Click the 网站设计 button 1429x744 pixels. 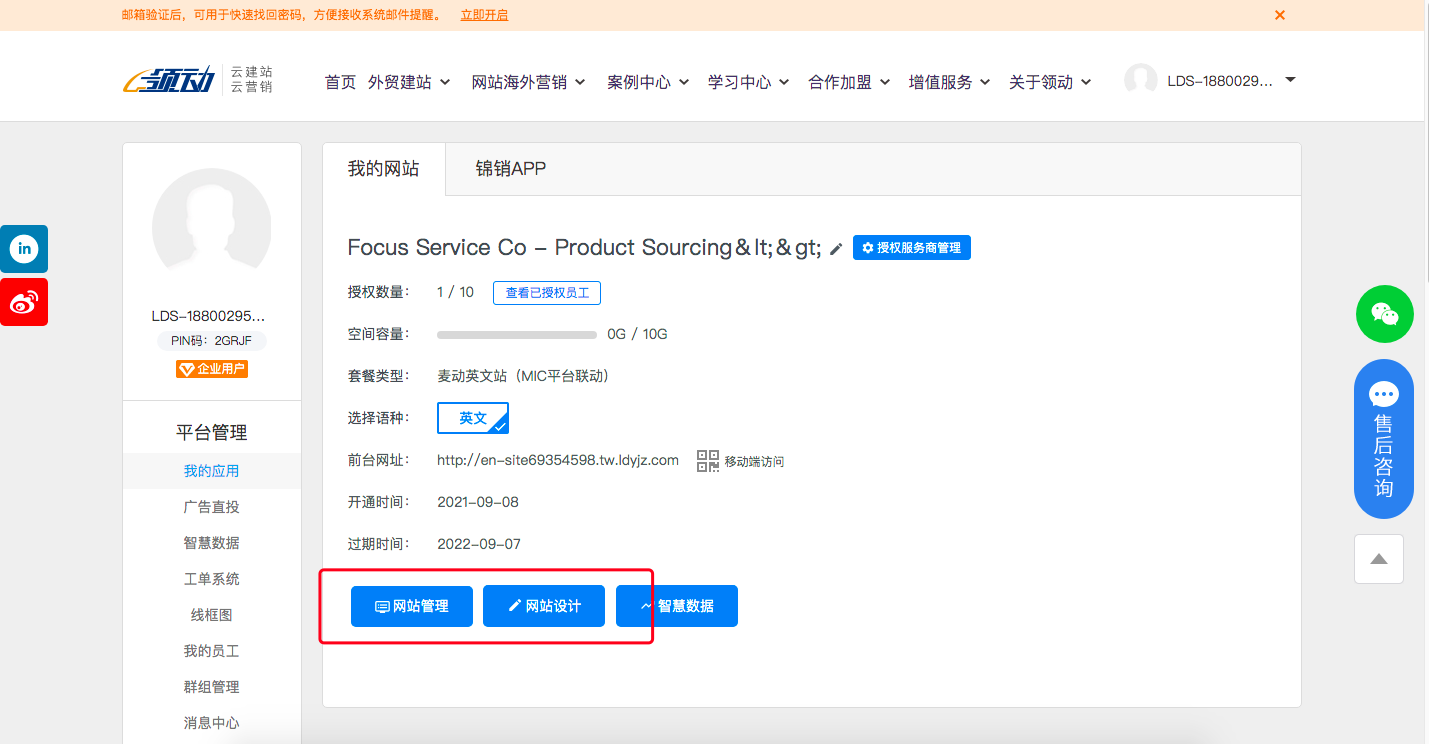[544, 606]
